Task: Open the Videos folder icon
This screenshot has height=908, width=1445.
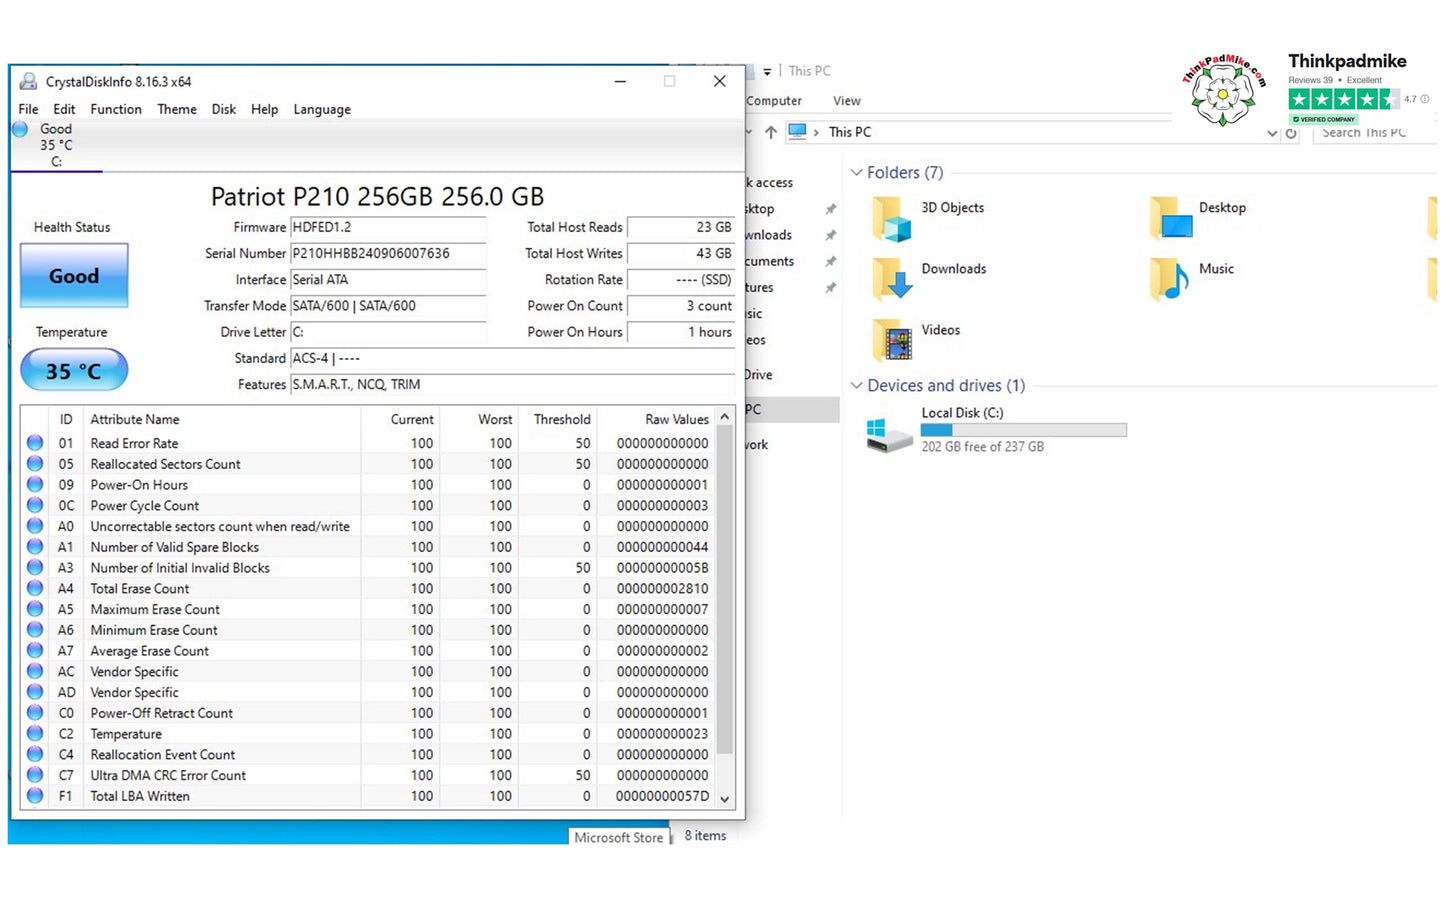Action: click(x=892, y=341)
